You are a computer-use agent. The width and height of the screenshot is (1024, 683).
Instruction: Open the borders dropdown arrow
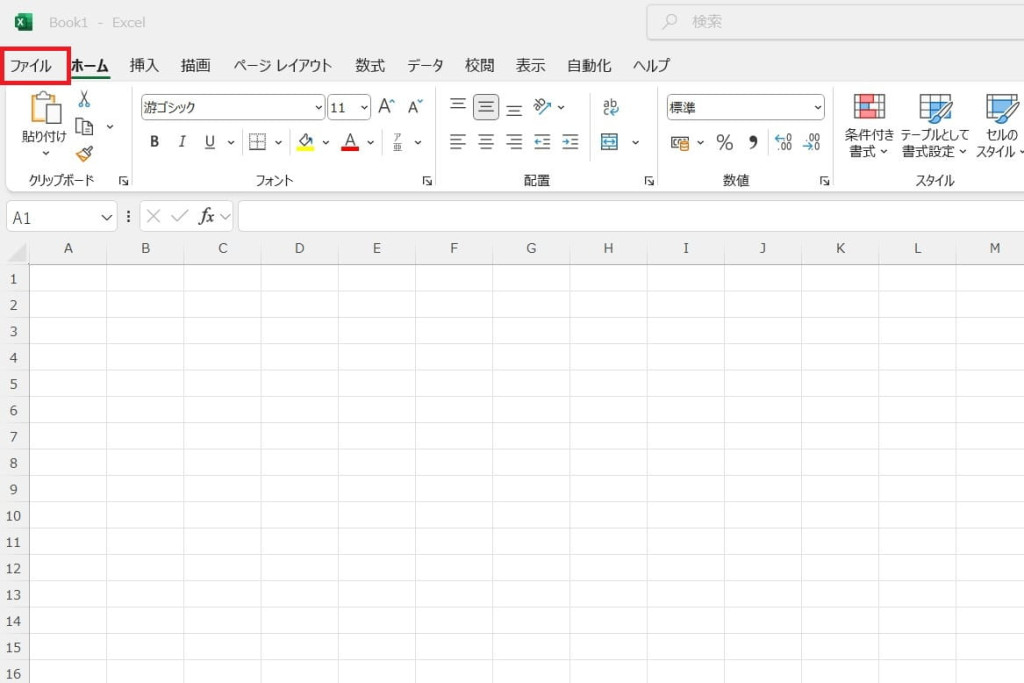click(278, 142)
